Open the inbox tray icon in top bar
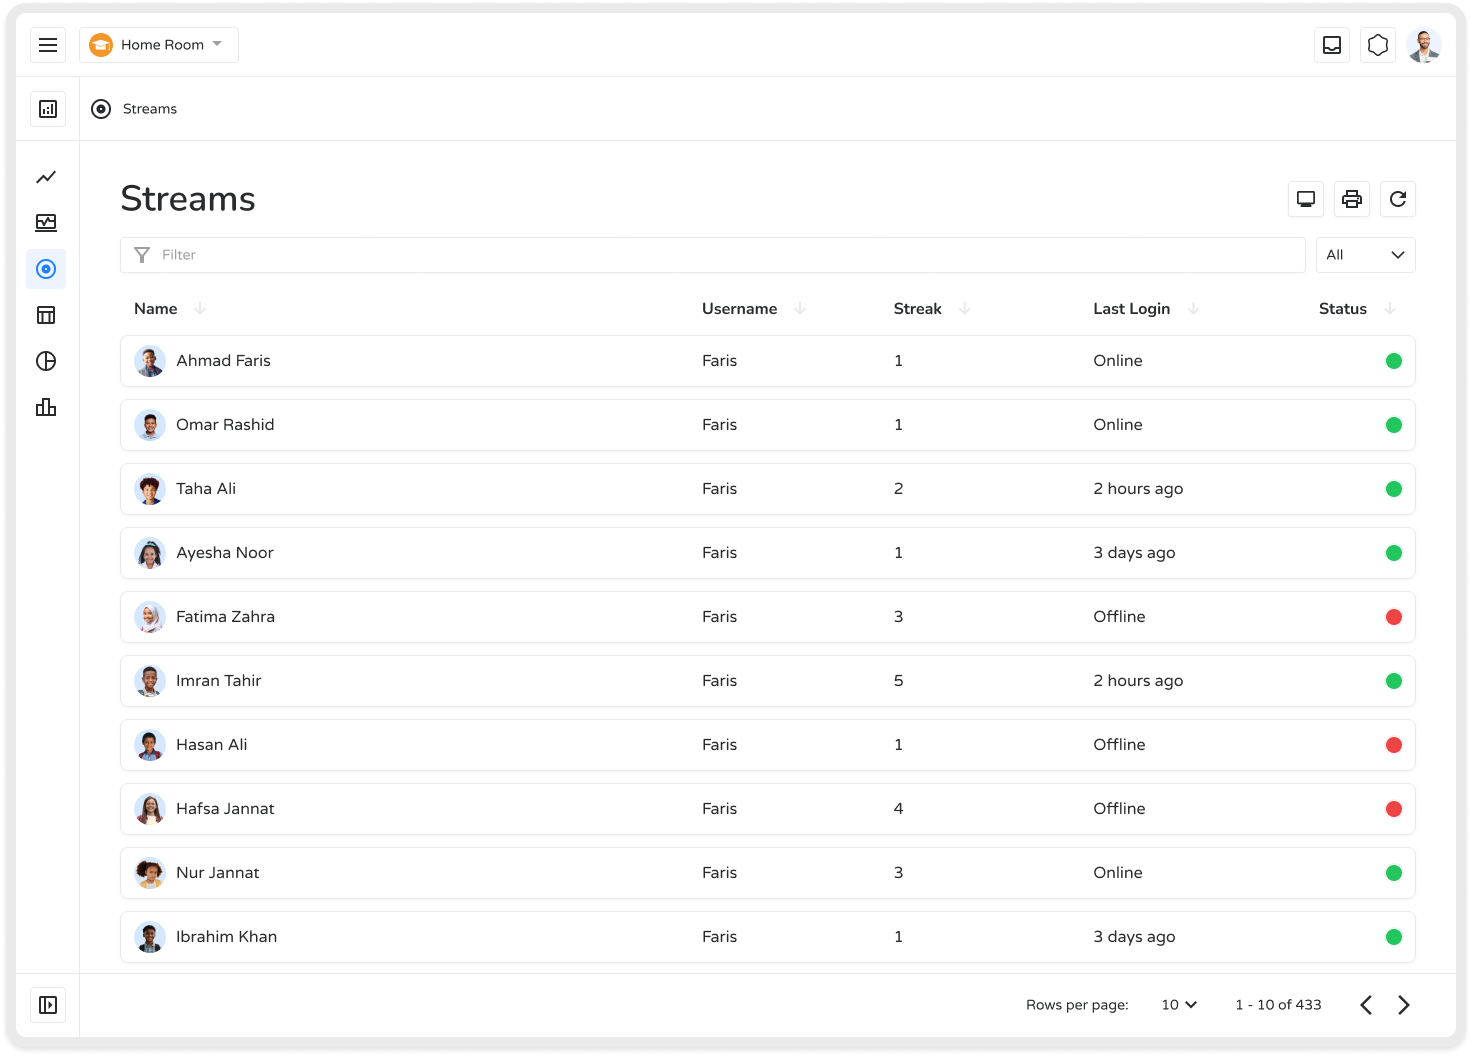This screenshot has width=1472, height=1056. tap(1331, 44)
